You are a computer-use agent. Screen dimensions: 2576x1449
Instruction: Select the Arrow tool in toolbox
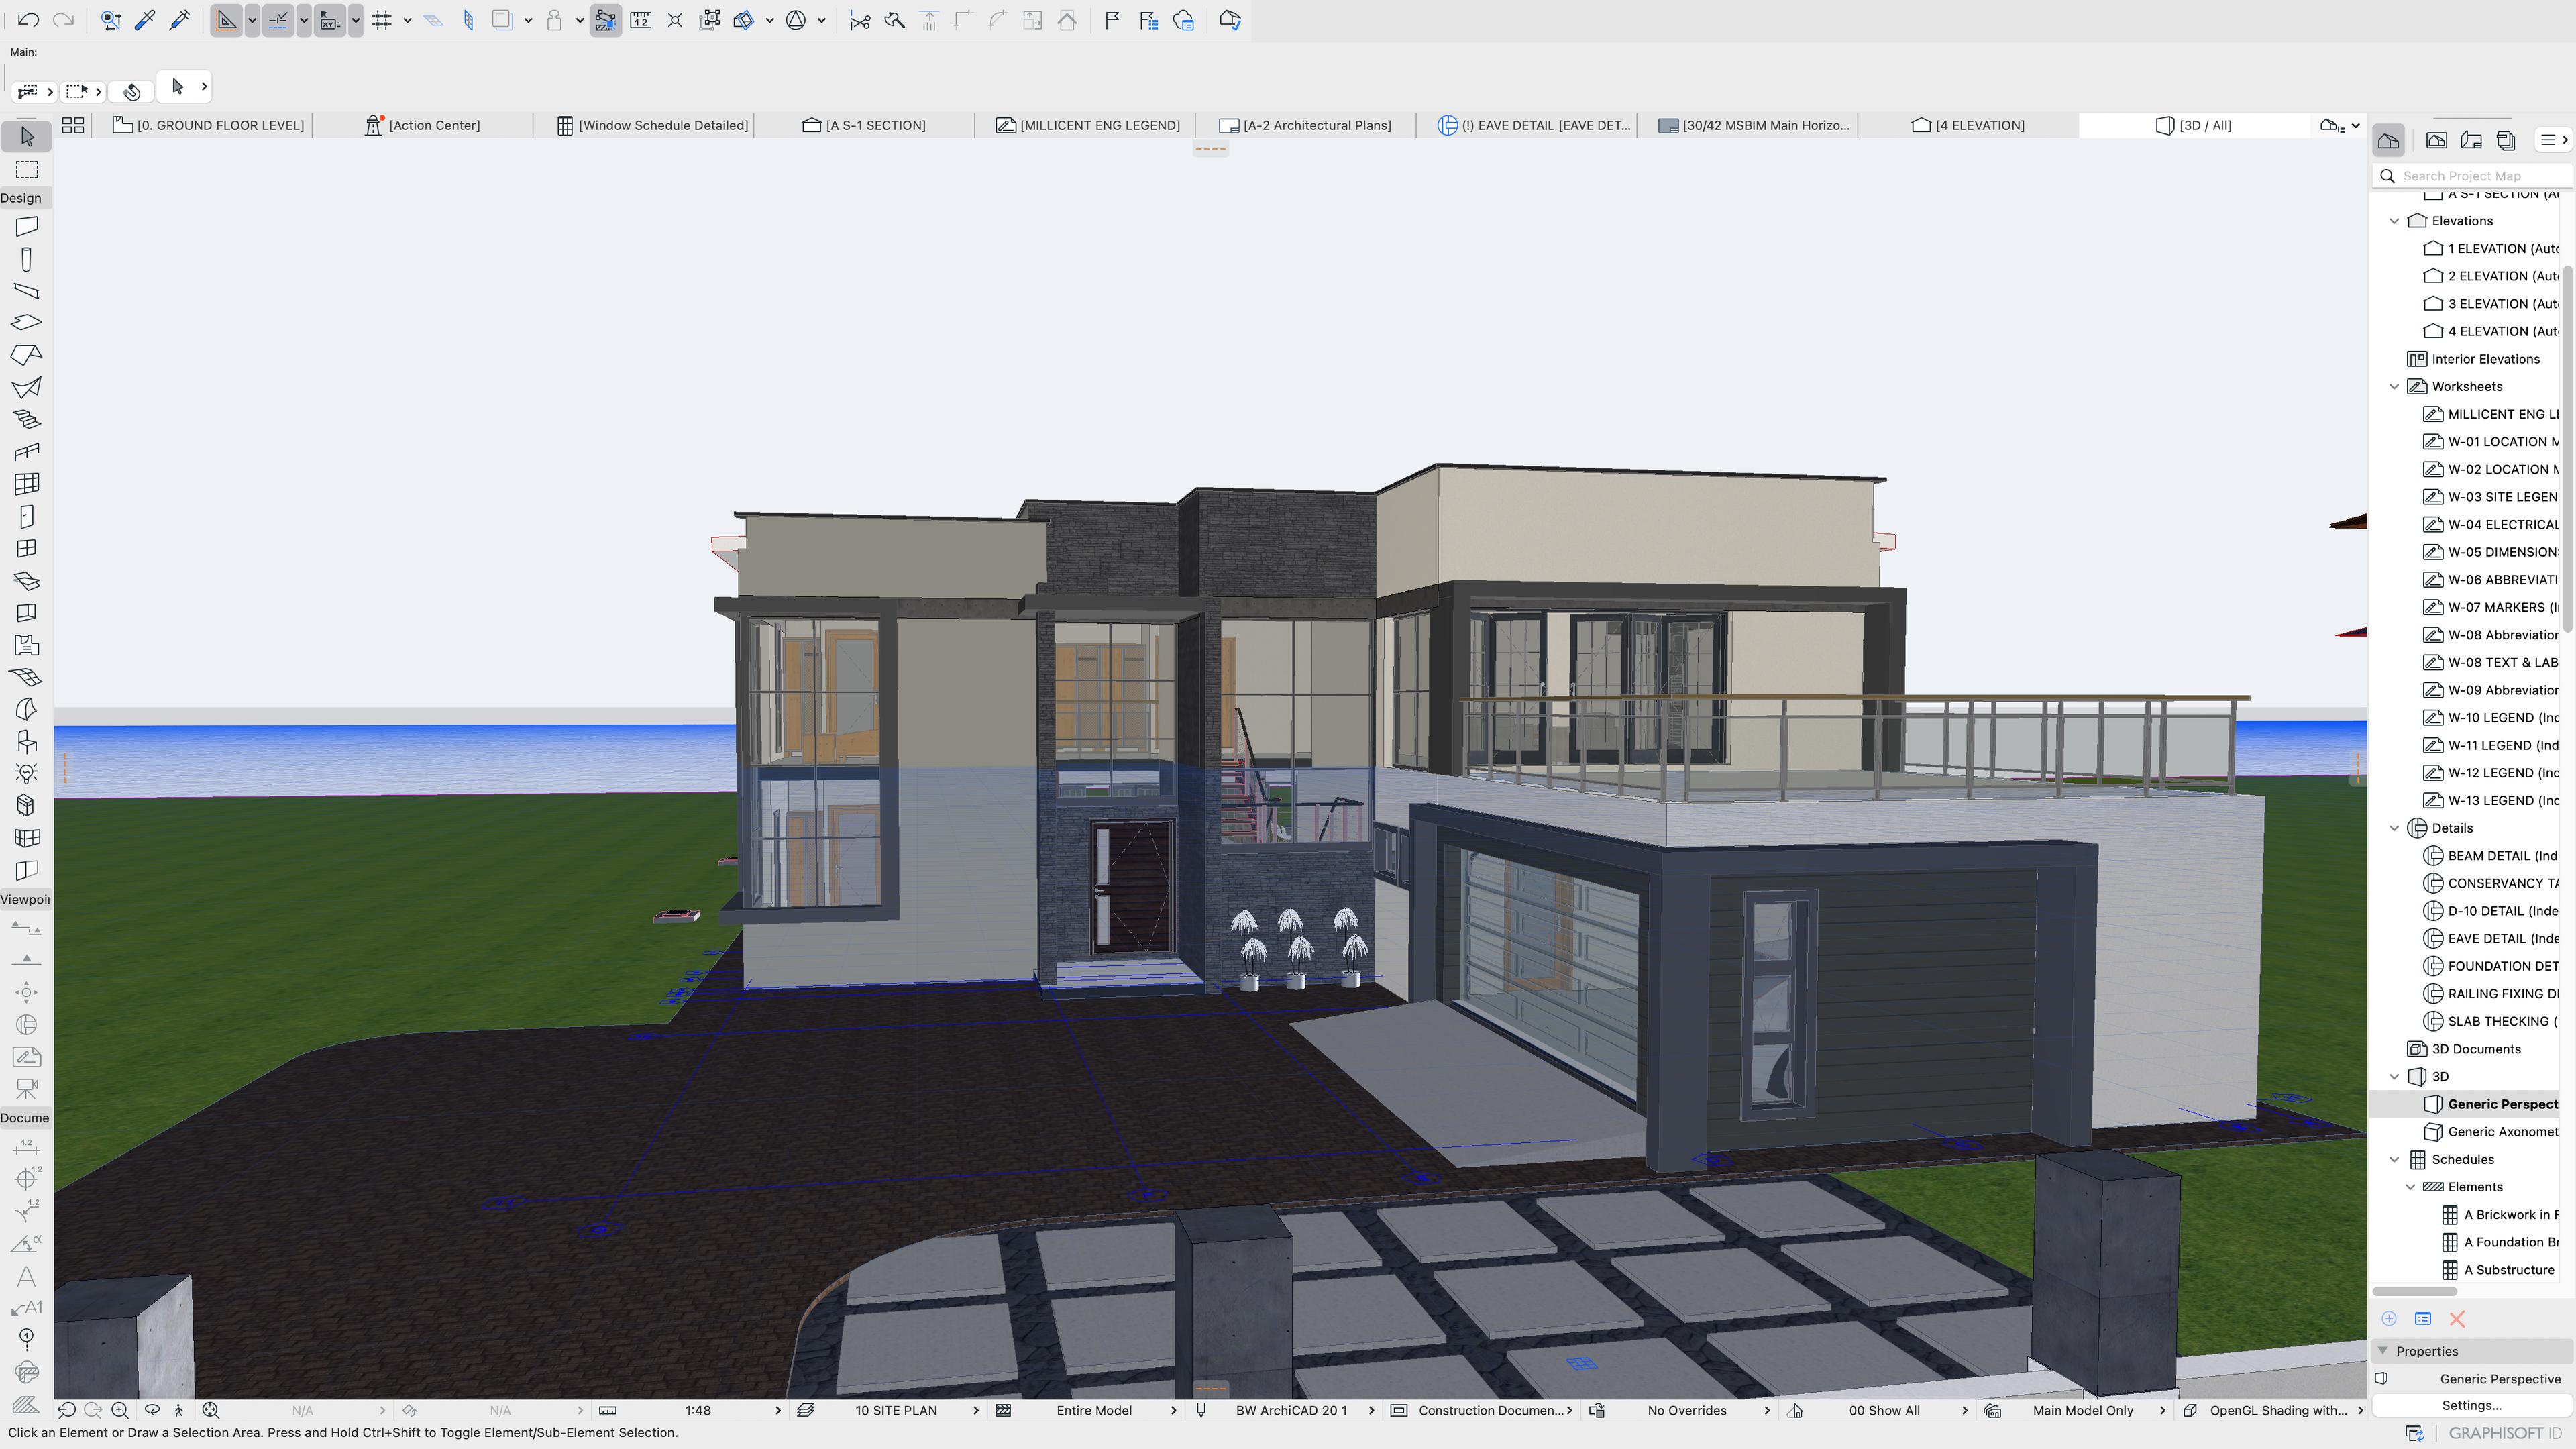coord(27,136)
